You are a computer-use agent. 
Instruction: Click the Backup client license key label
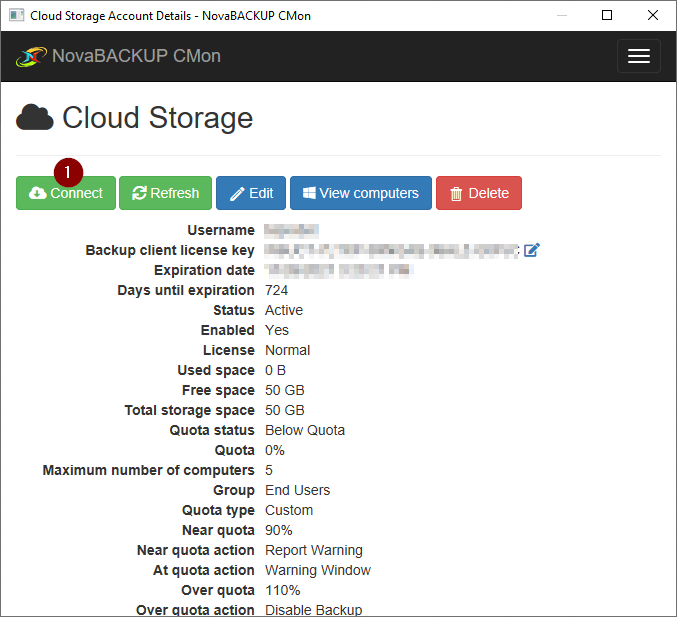click(x=170, y=250)
